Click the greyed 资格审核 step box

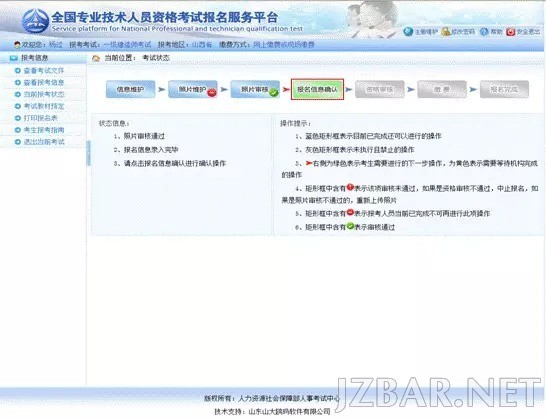380,89
